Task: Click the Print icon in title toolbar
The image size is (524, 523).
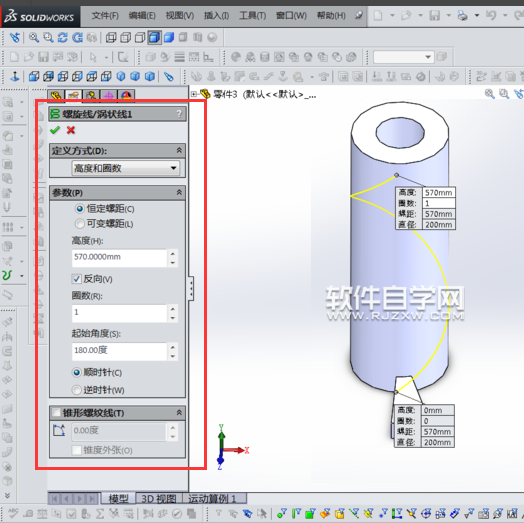Action: [x=463, y=15]
